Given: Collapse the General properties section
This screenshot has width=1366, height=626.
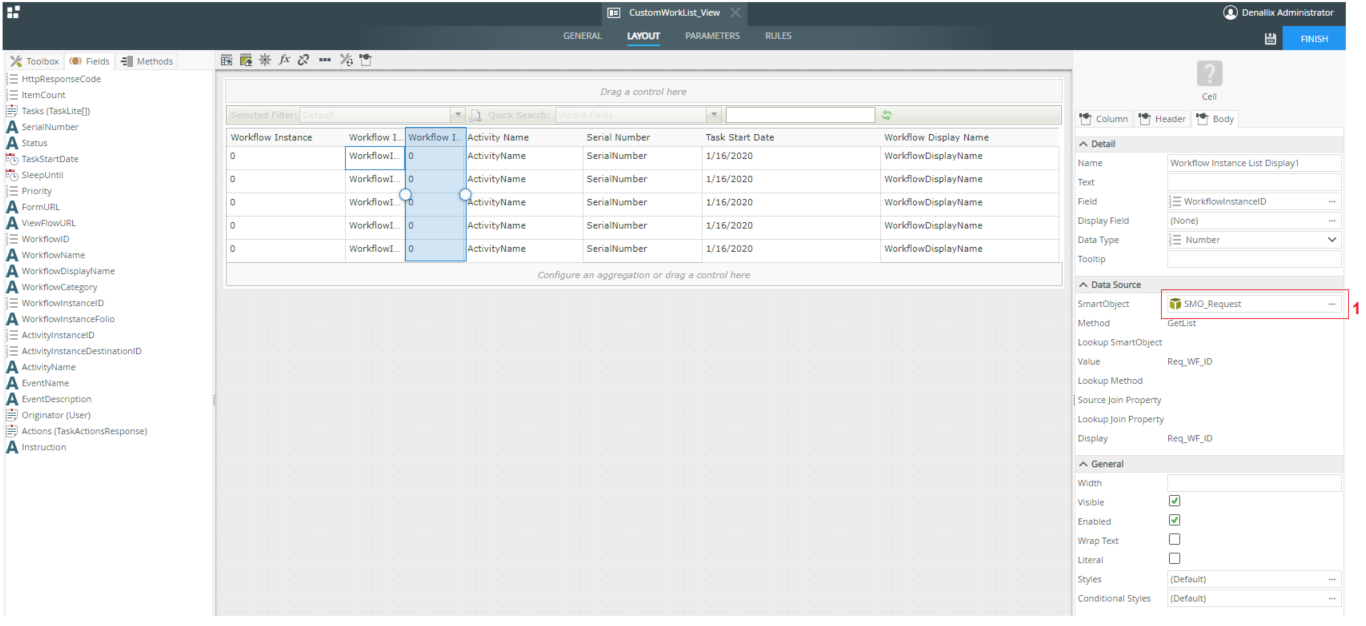Looking at the screenshot, I should 1084,464.
